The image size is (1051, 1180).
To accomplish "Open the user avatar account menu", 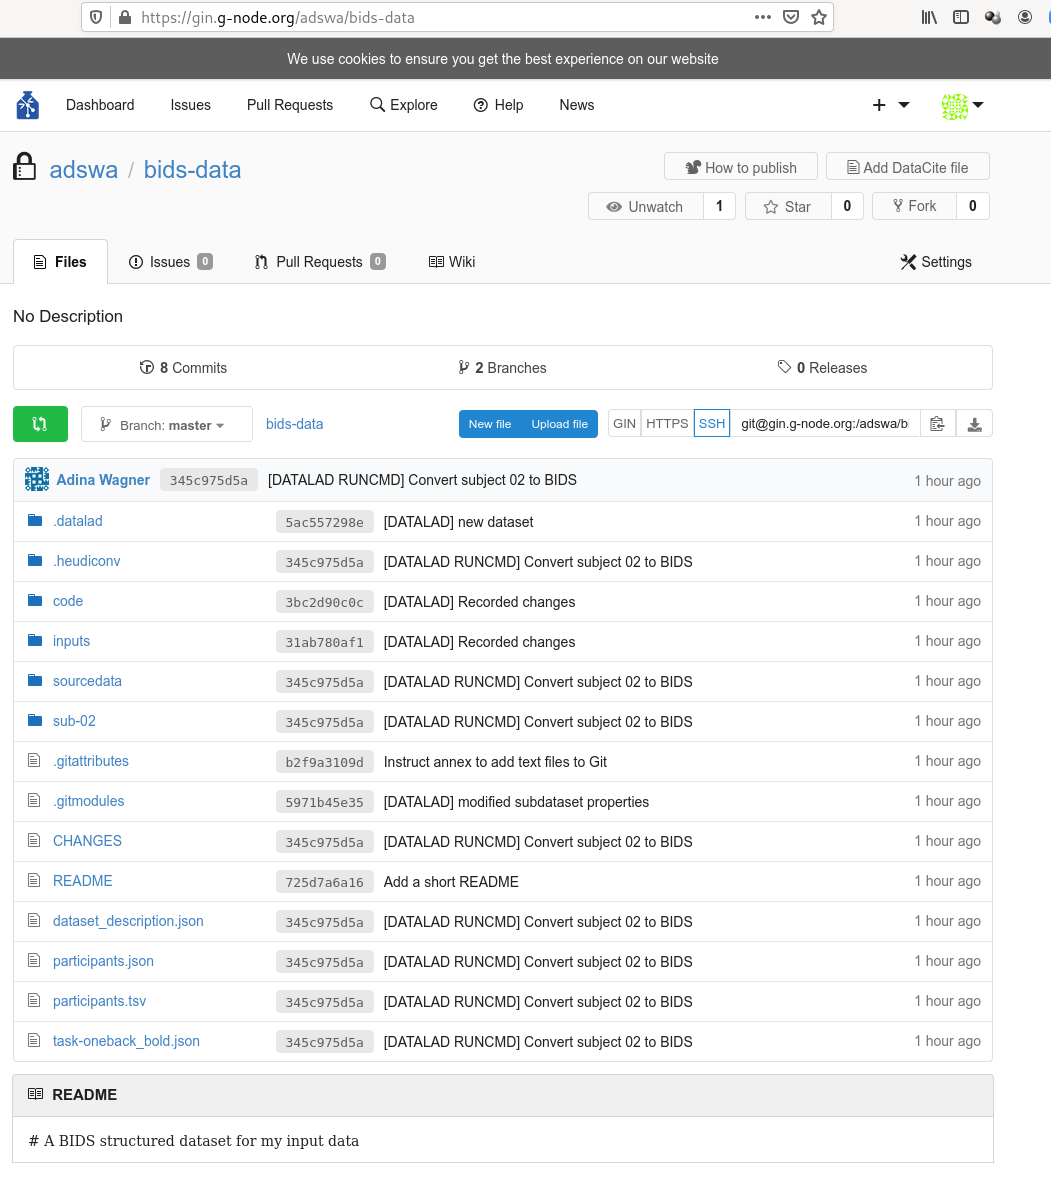I will tap(963, 105).
